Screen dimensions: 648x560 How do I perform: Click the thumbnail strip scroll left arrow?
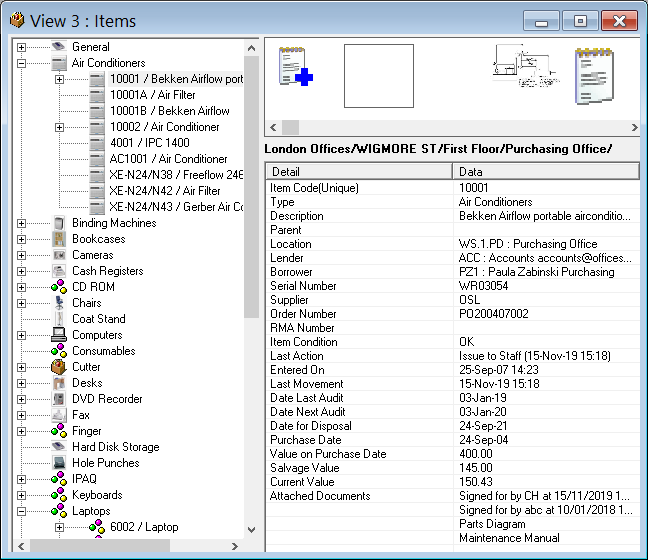[x=273, y=127]
